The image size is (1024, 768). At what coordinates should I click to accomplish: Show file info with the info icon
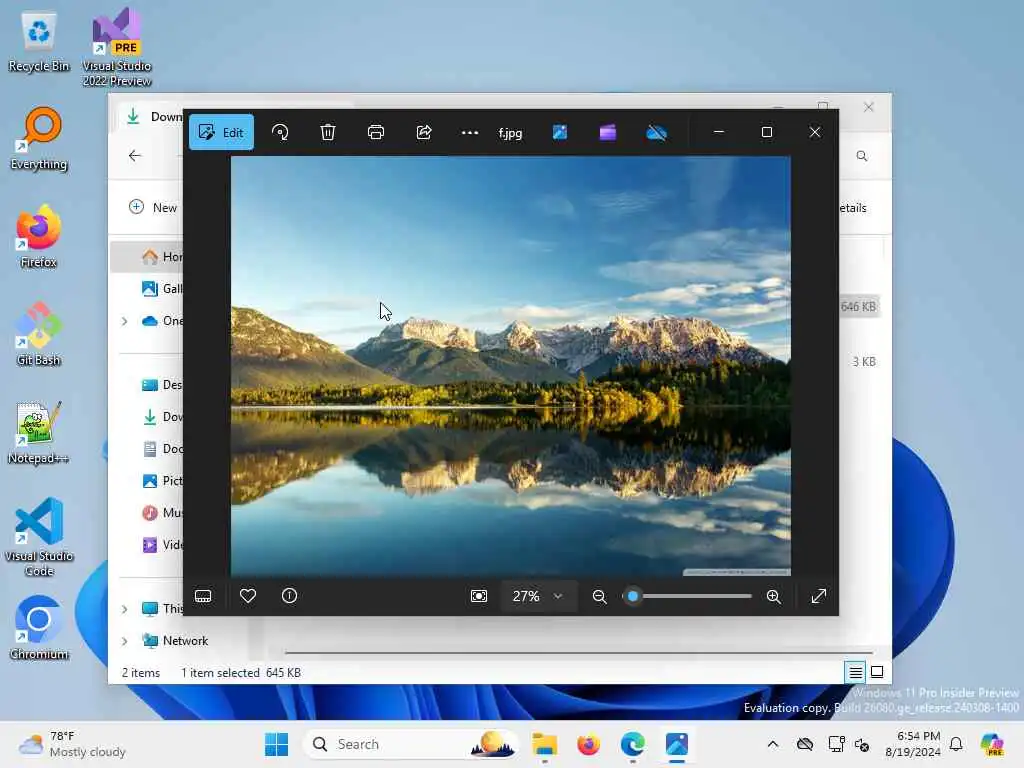(289, 596)
